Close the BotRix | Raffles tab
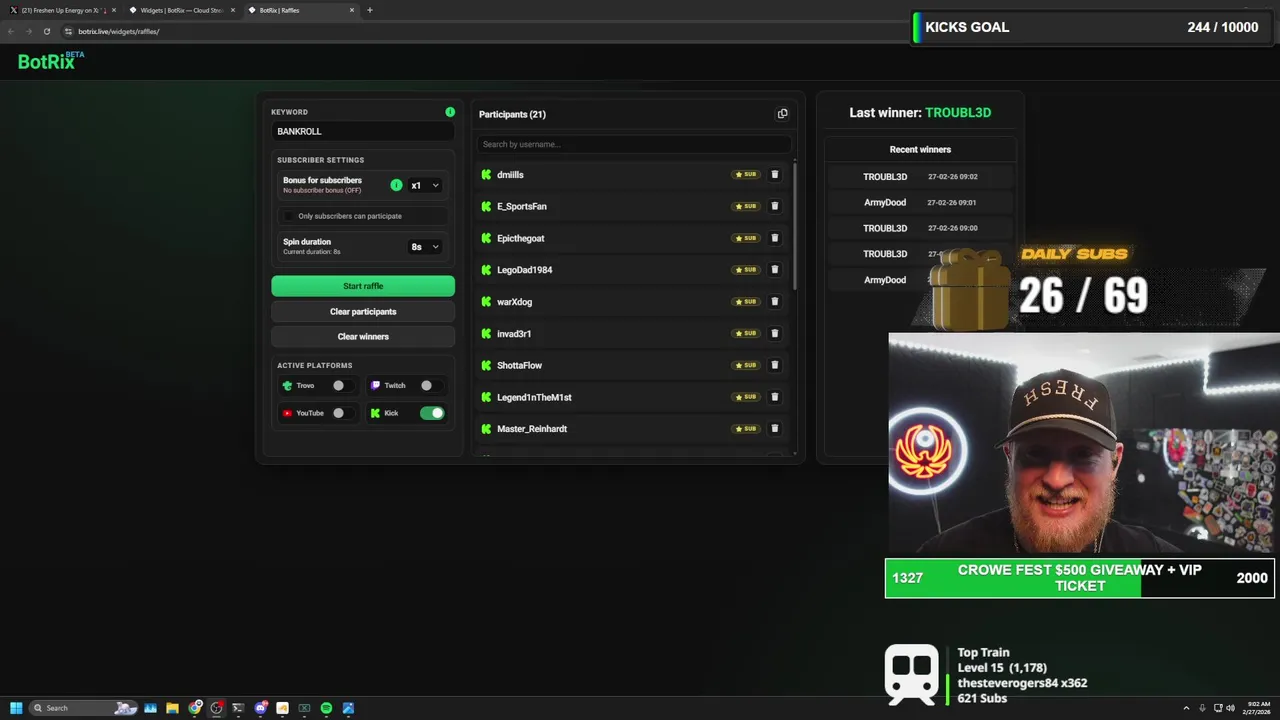This screenshot has width=1280, height=720. pyautogui.click(x=352, y=10)
